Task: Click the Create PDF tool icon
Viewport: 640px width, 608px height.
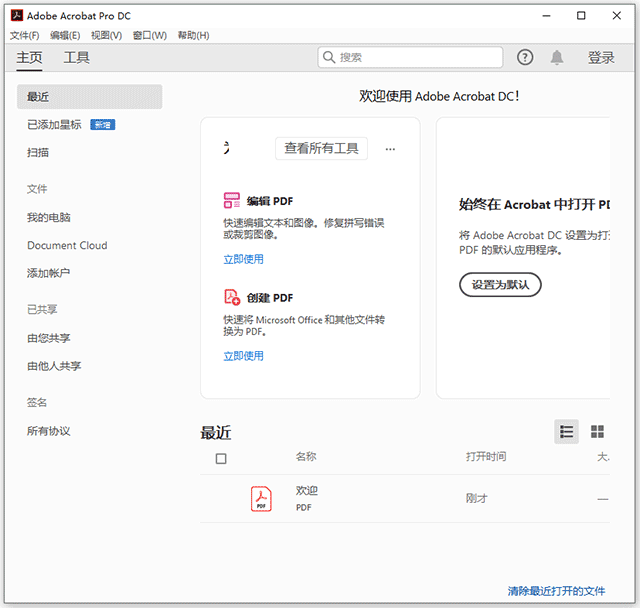Action: point(232,297)
